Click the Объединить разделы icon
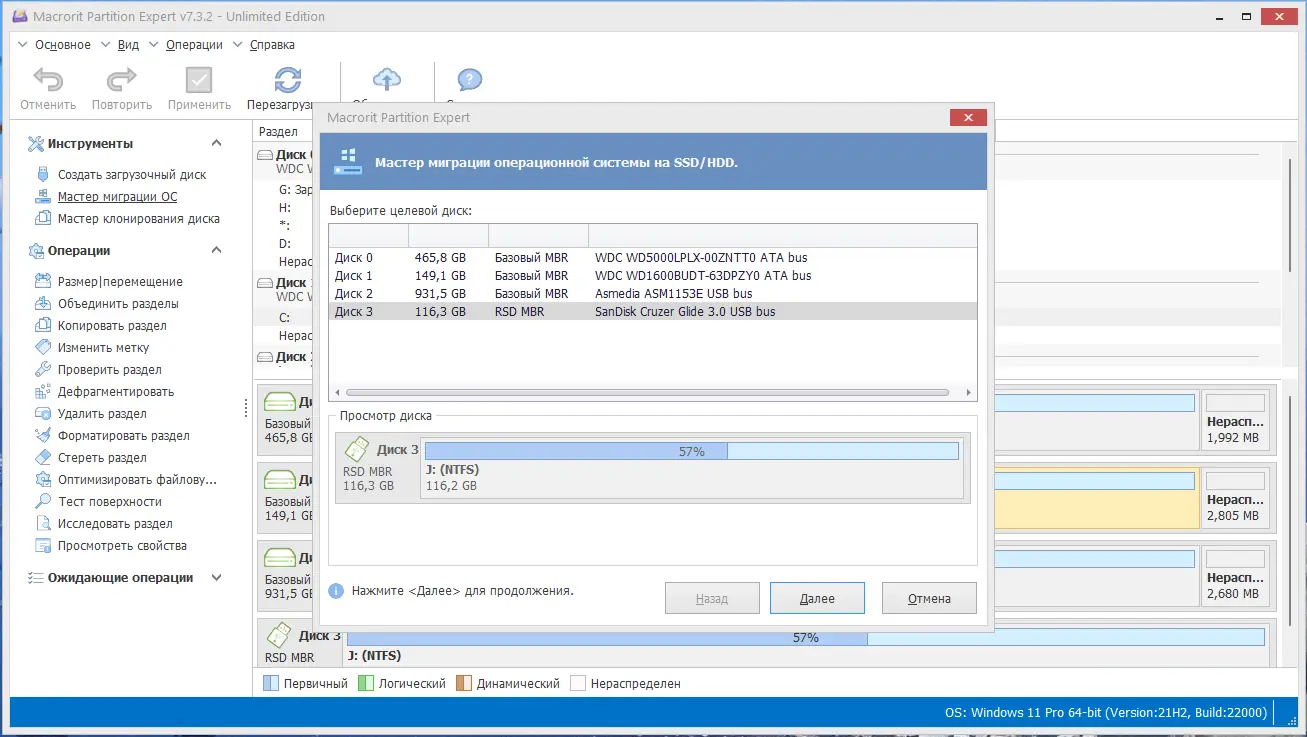The width and height of the screenshot is (1307, 737). tap(42, 303)
